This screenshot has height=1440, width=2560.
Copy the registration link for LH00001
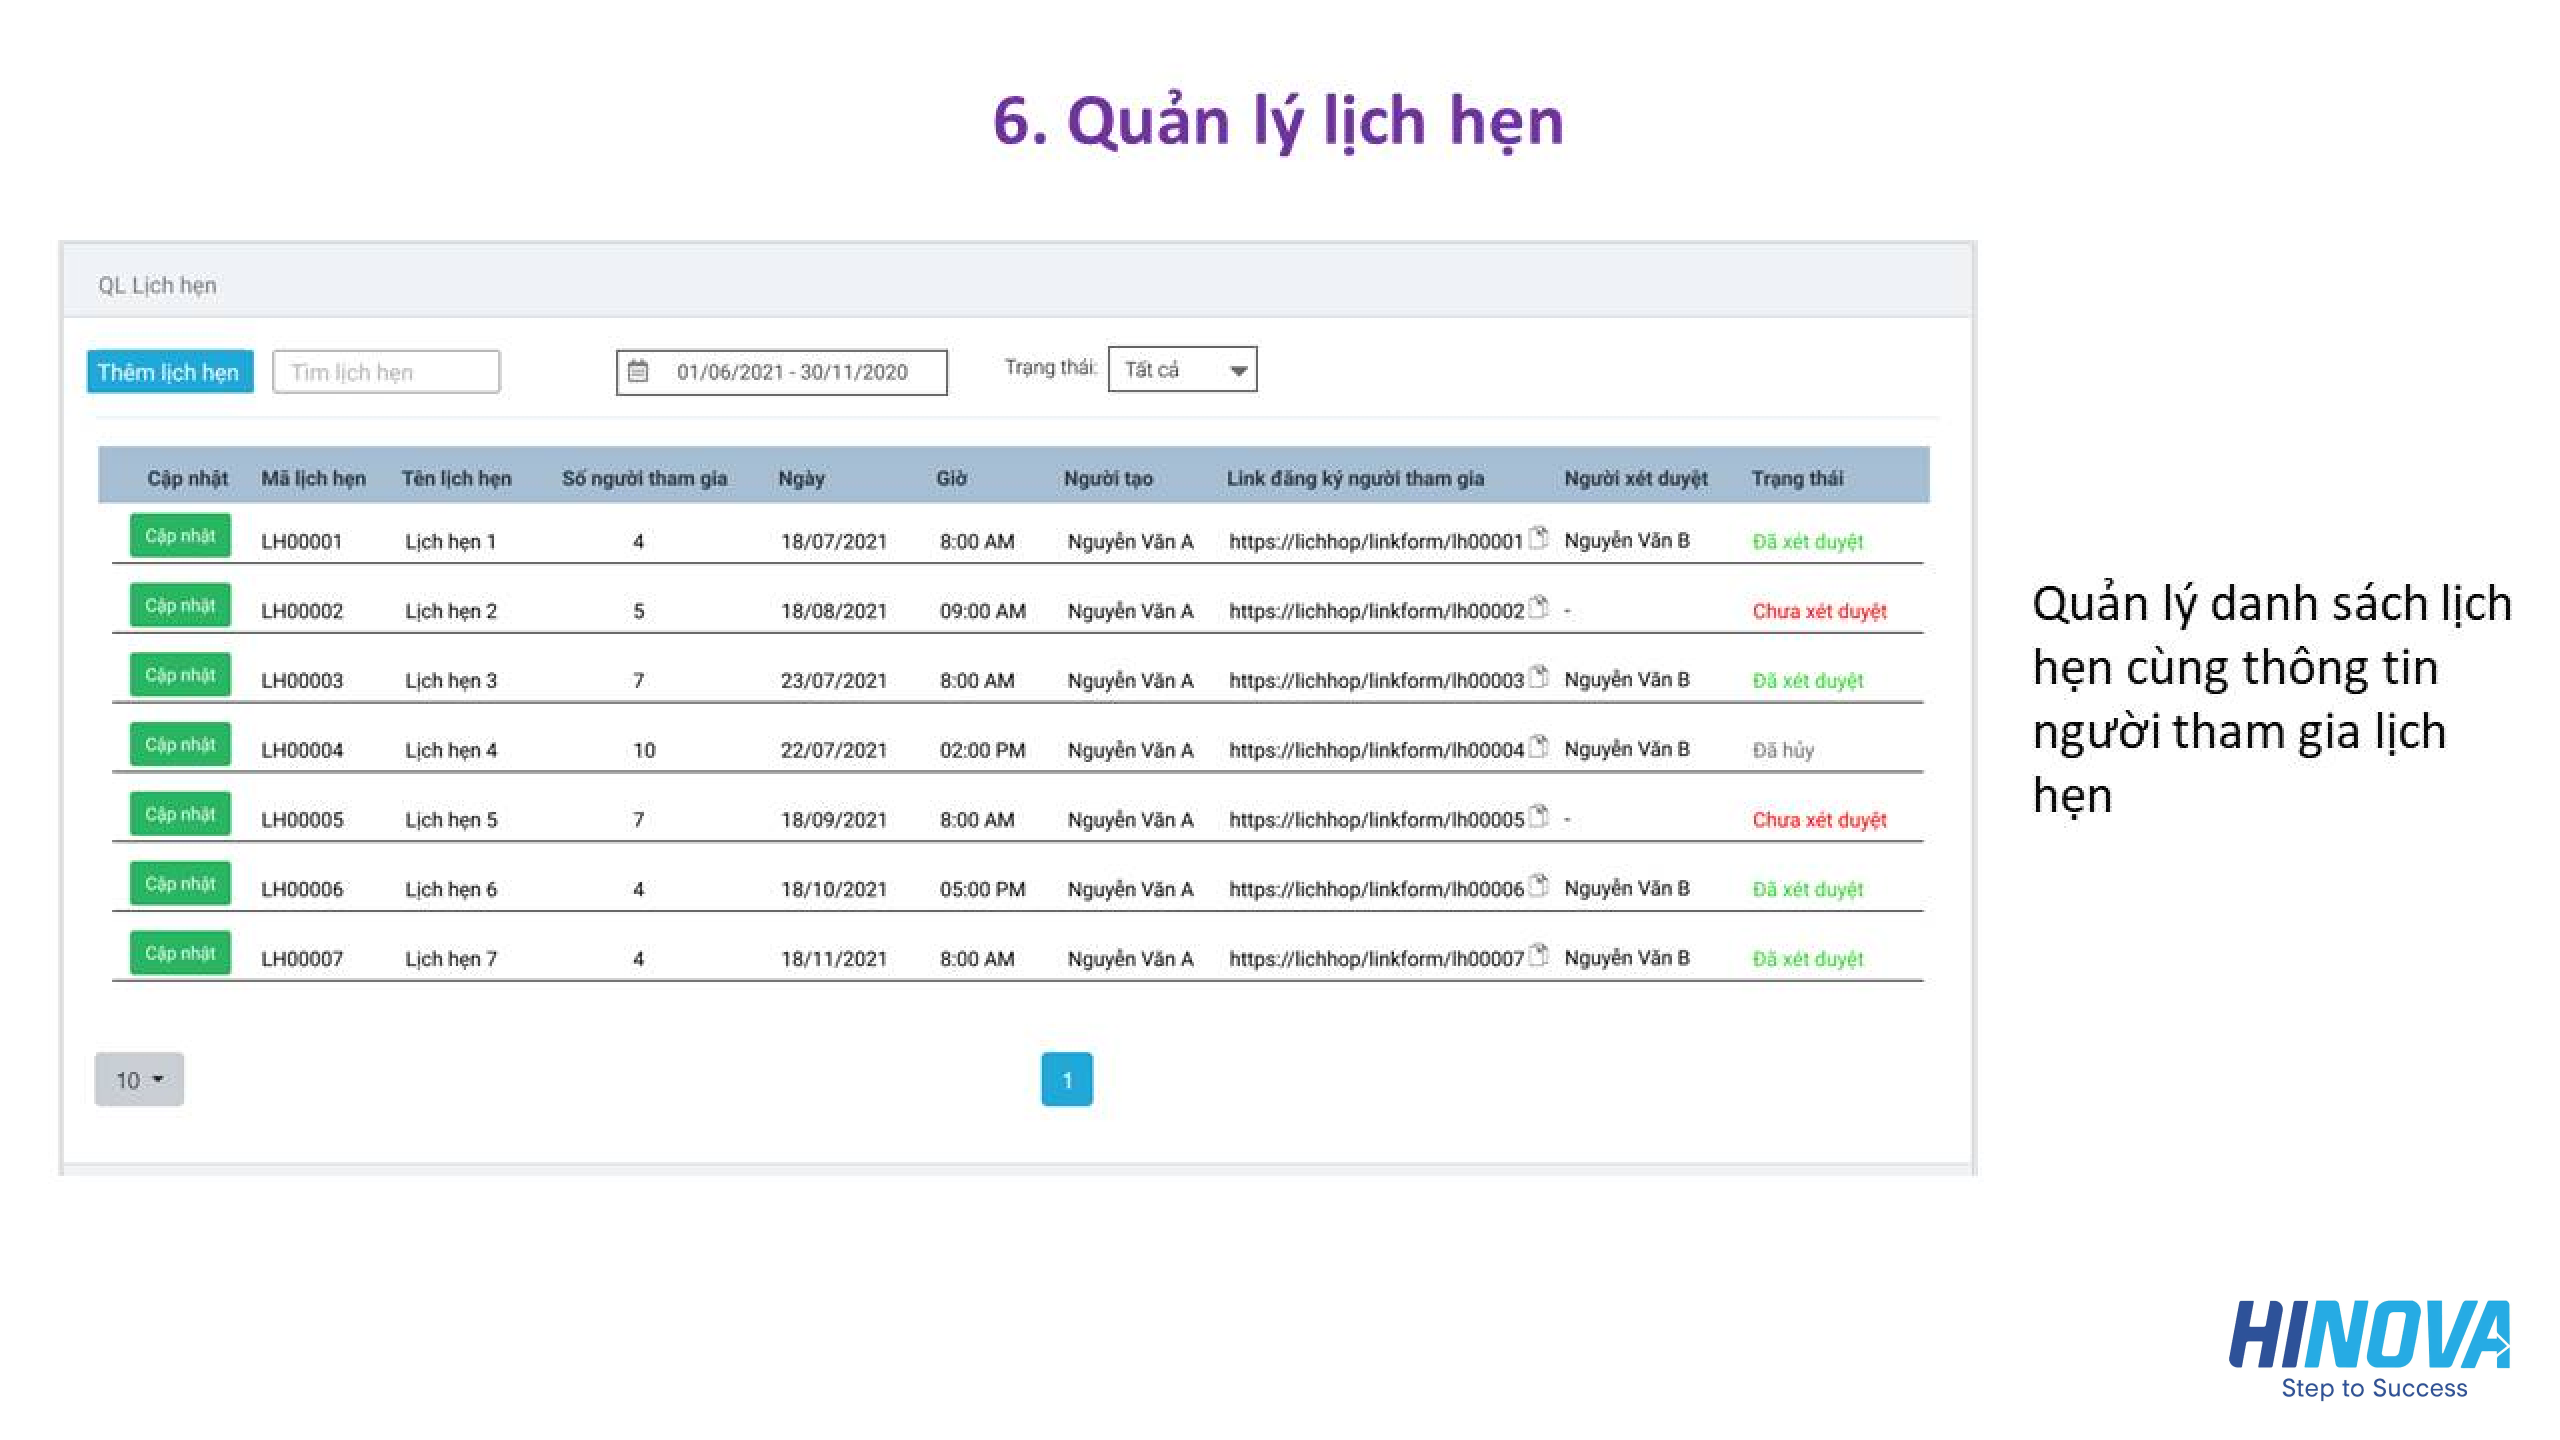(1539, 538)
